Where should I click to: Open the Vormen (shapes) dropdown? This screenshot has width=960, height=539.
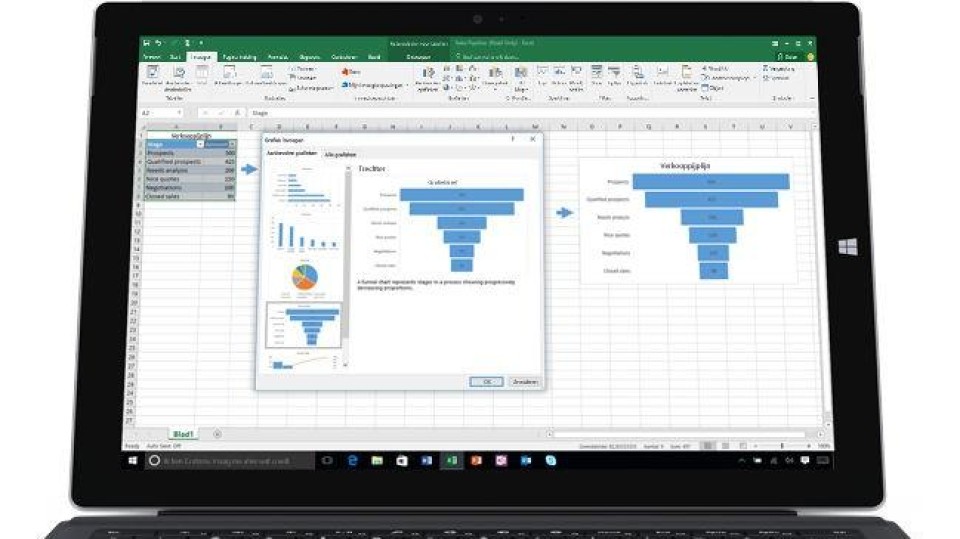(303, 69)
